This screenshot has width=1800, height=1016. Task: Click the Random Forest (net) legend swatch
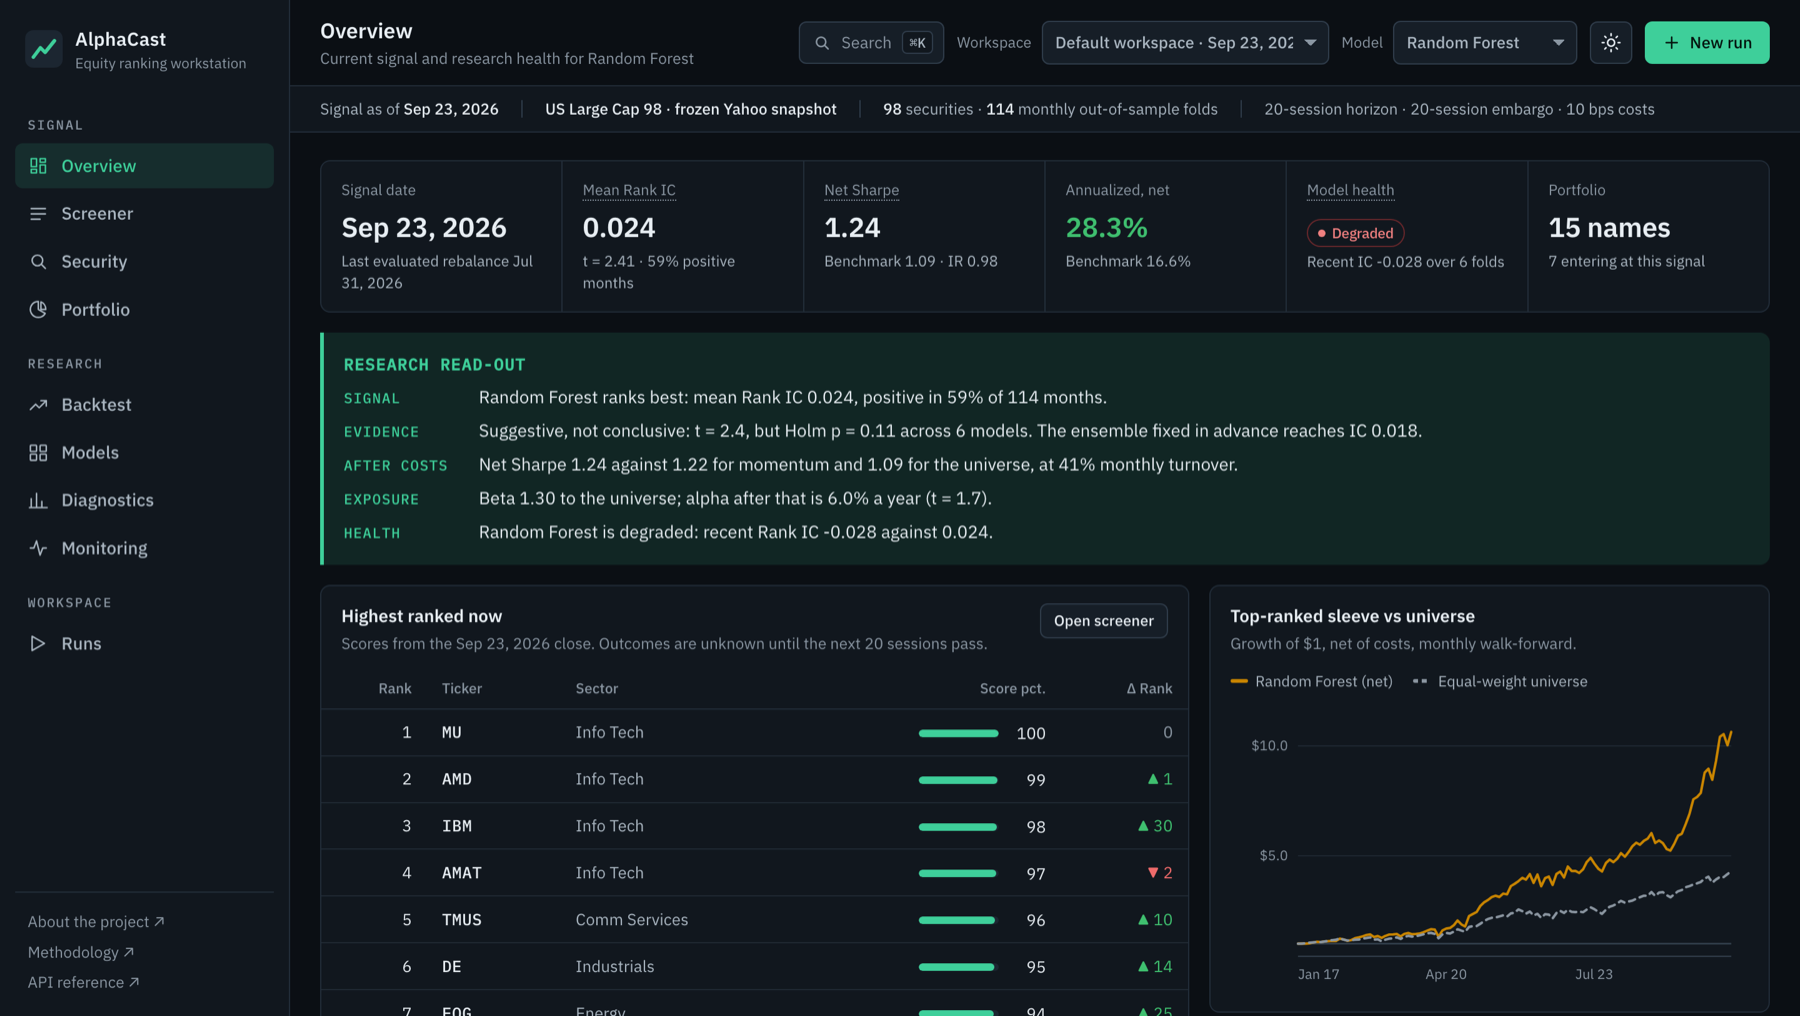1239,682
